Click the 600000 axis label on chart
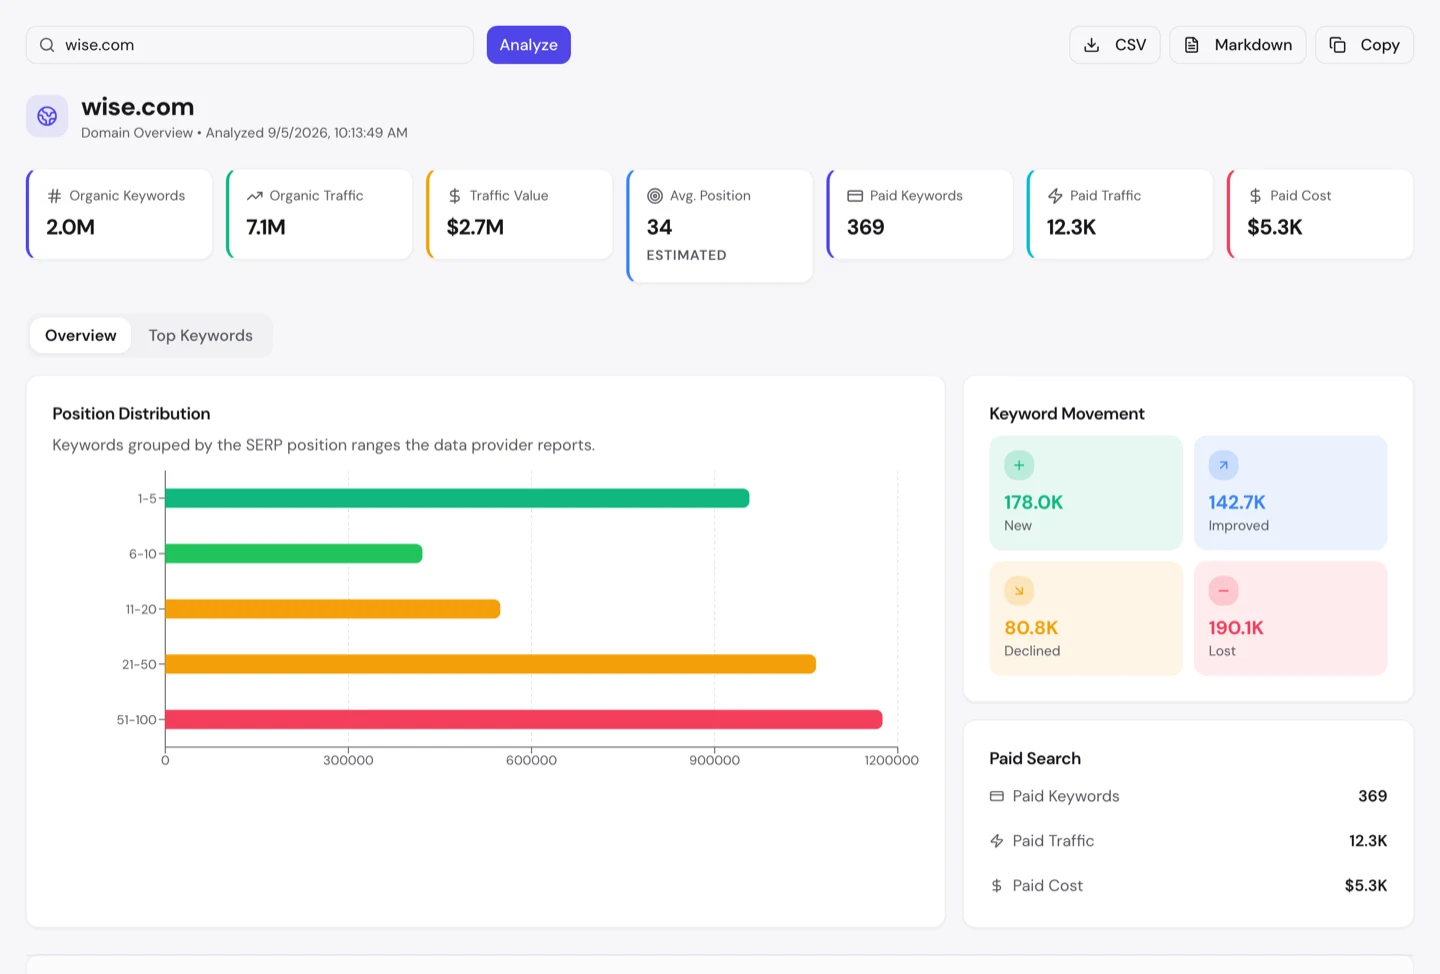 [531, 761]
